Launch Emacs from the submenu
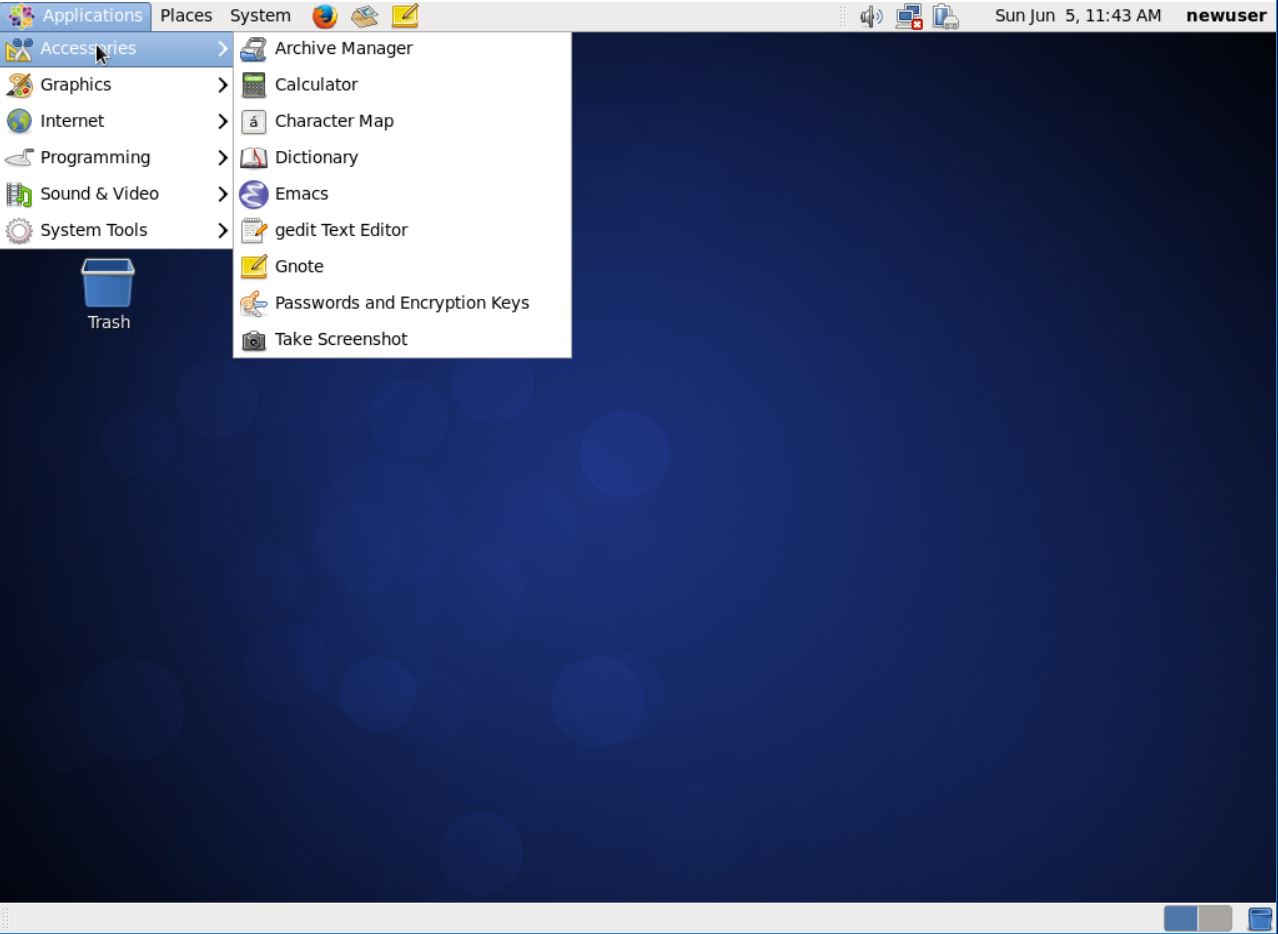Viewport: 1278px width, 934px height. [402, 194]
